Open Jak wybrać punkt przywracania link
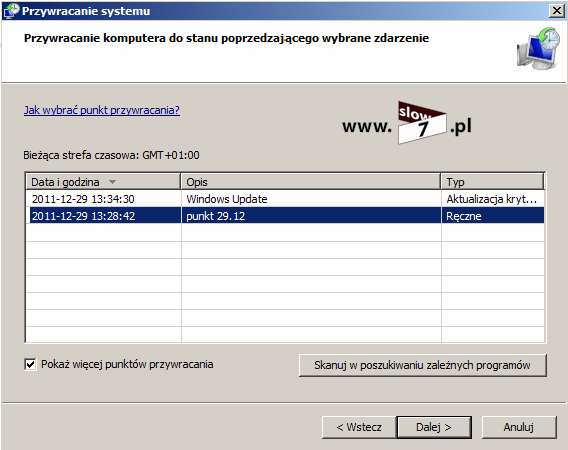The height and width of the screenshot is (450, 568). tap(102, 110)
